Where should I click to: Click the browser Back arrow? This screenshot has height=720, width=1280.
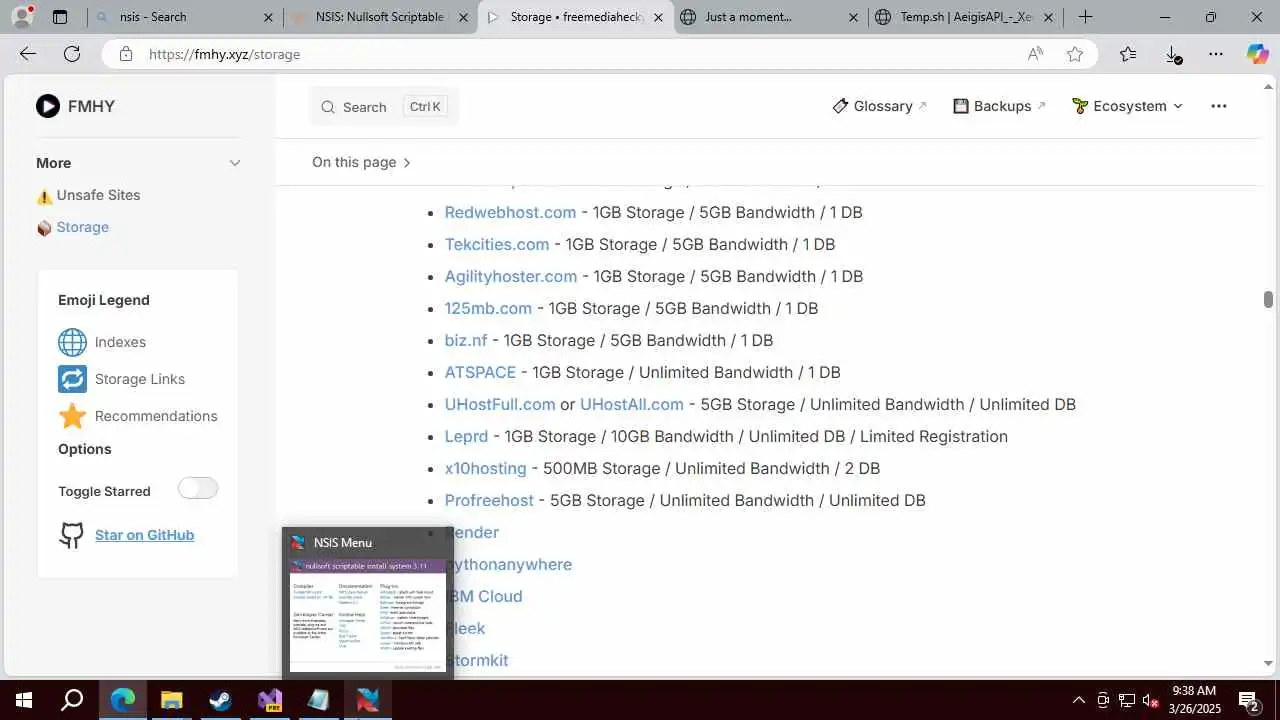tap(28, 54)
